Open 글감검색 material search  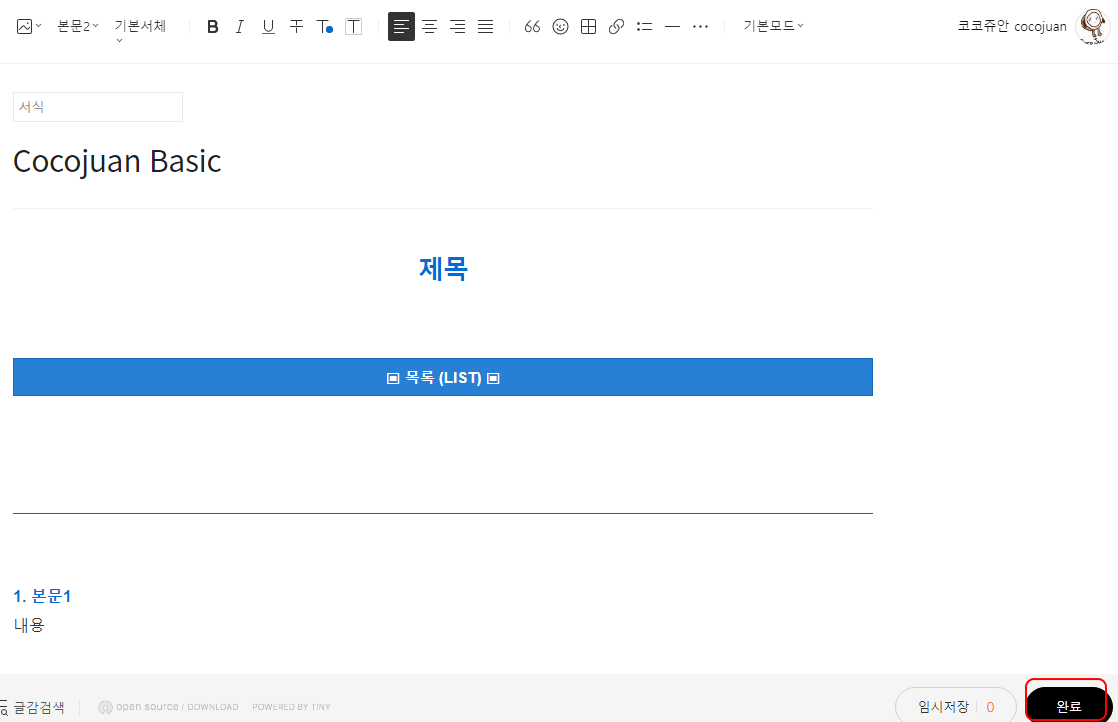click(x=33, y=707)
